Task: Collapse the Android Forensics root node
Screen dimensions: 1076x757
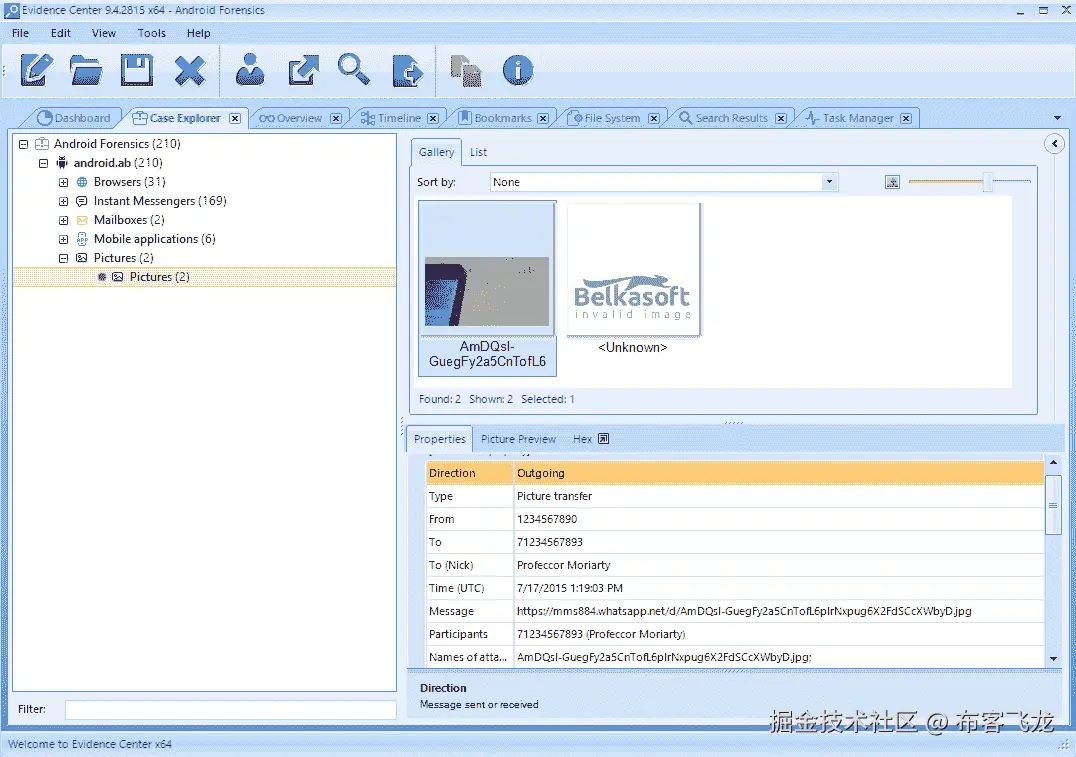Action: (23, 144)
